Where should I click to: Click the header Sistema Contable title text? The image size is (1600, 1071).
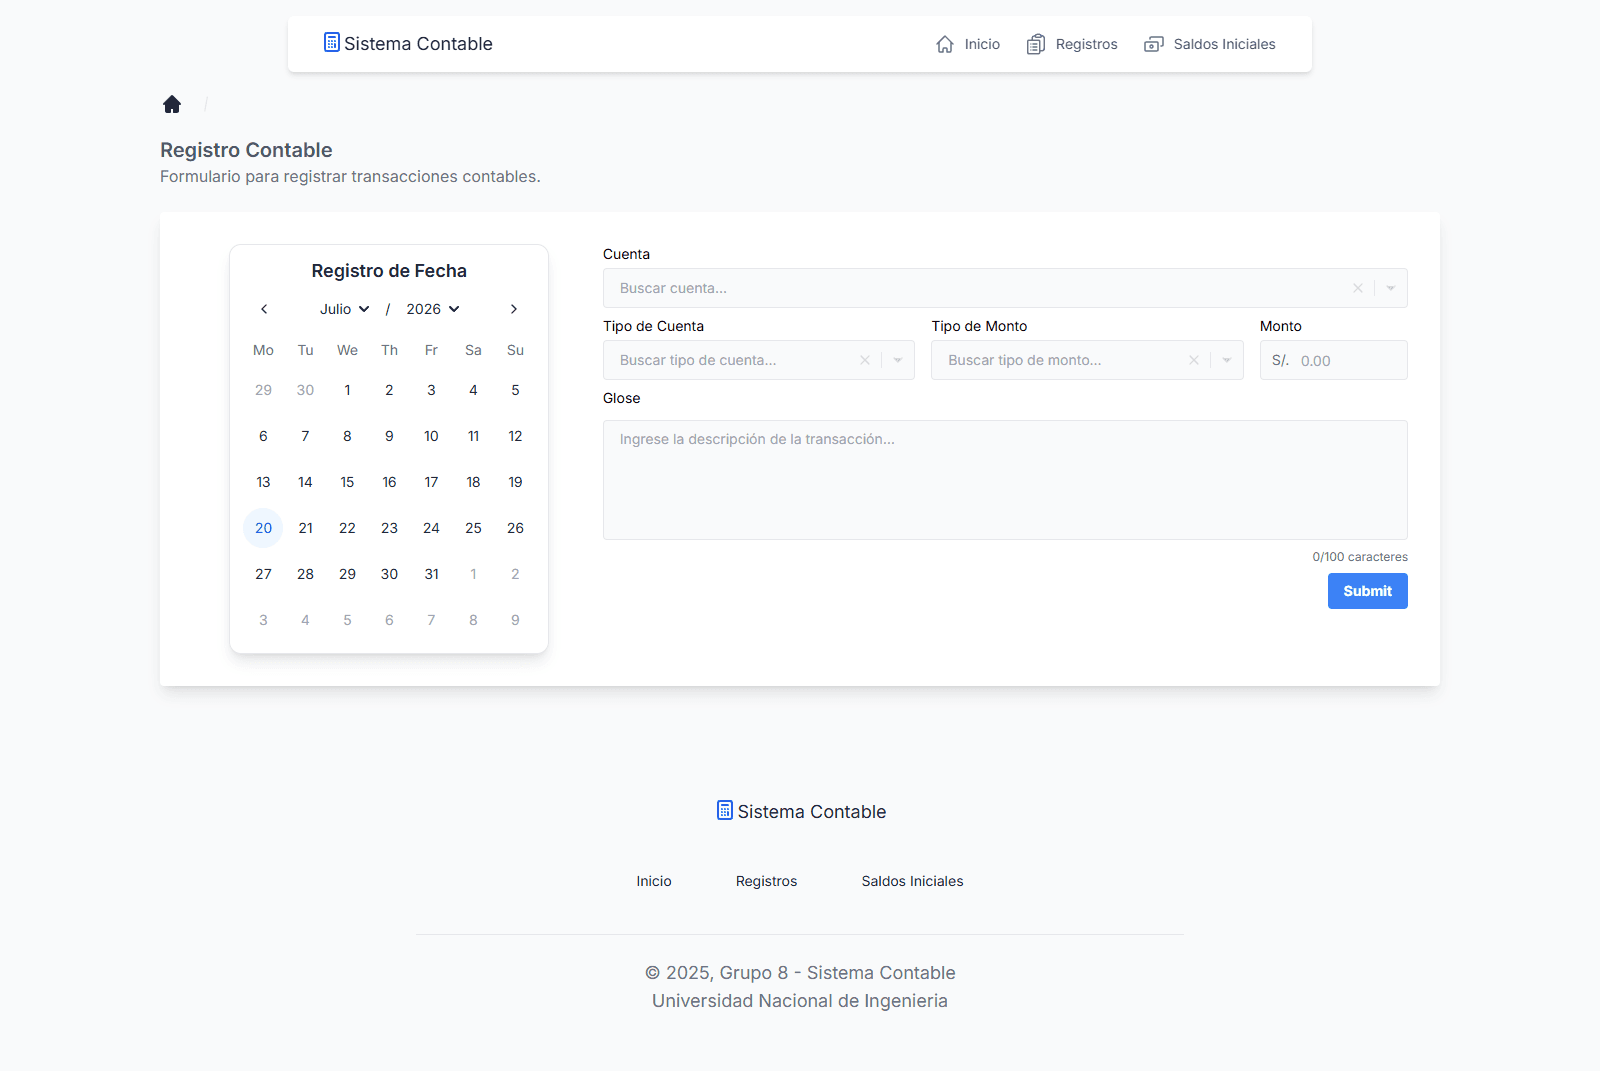tap(418, 44)
